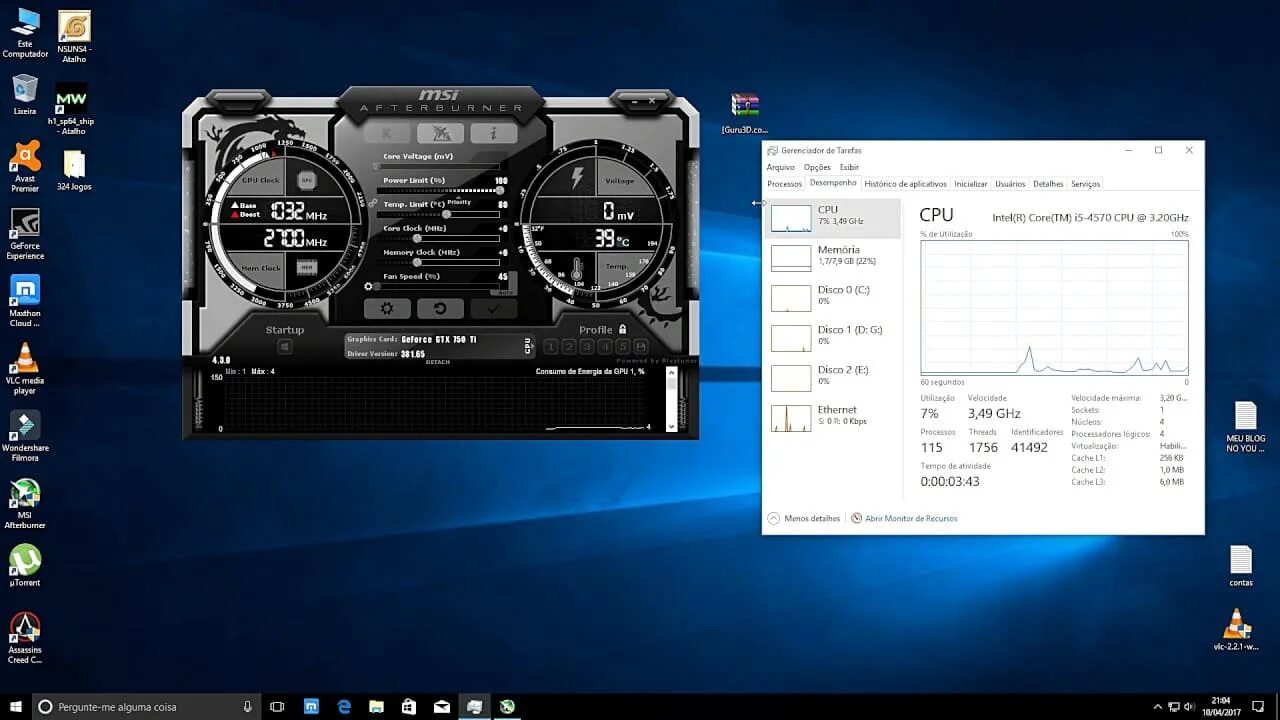
Task: Click the overclock scanner icon in Afterburner
Action: click(440, 133)
